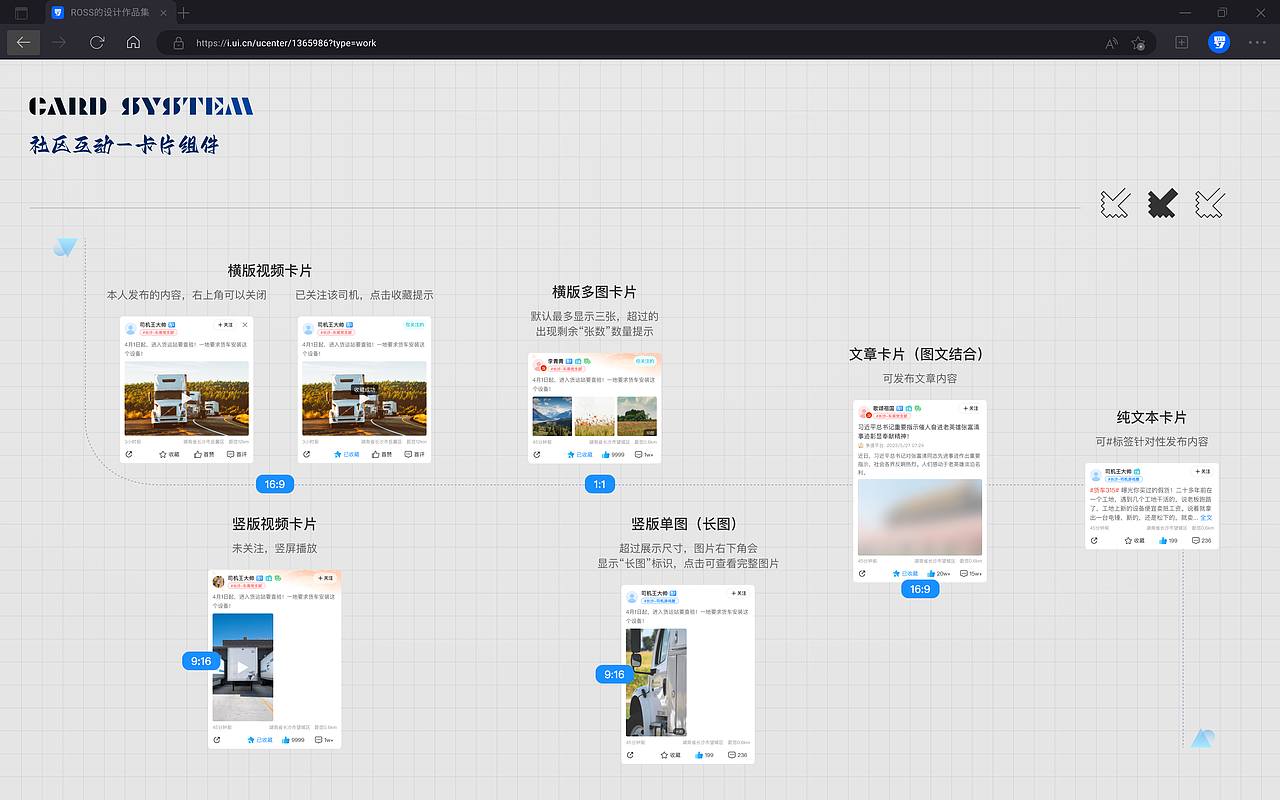The image size is (1280, 800).
Task: Expand 全文 link in the text card
Action: tap(1206, 518)
